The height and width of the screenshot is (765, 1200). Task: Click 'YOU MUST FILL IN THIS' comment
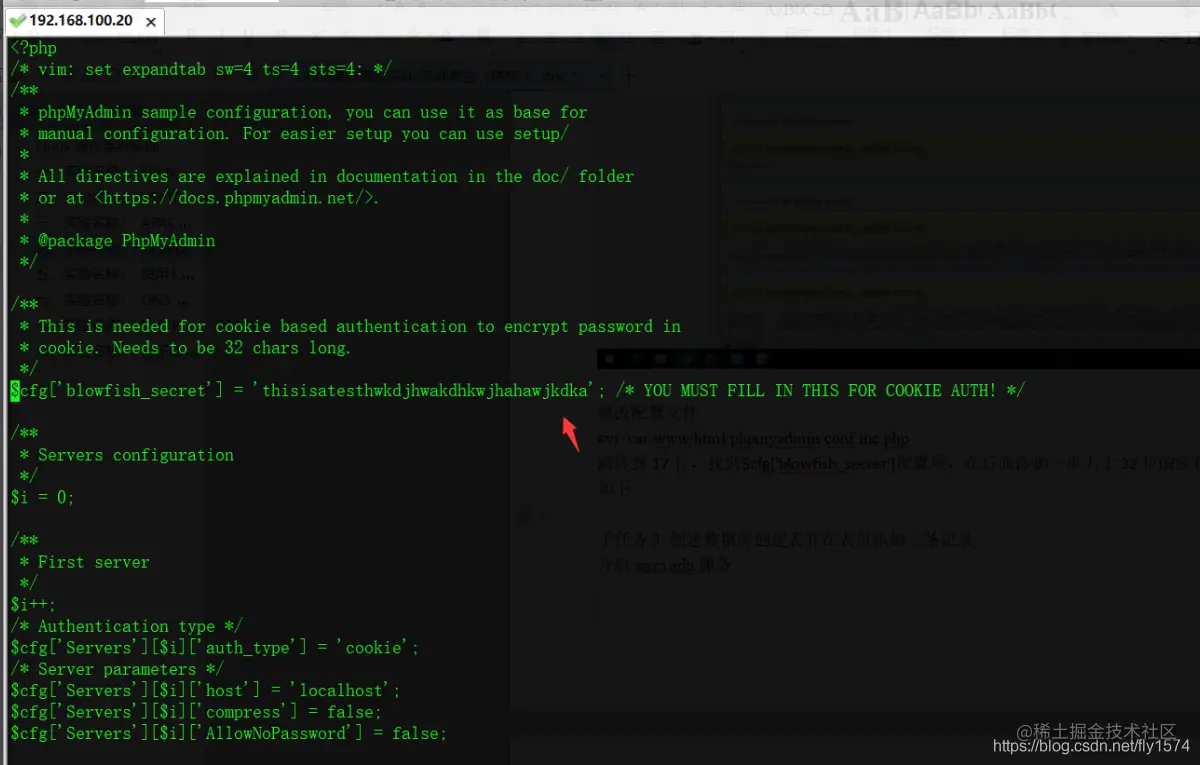(x=820, y=391)
